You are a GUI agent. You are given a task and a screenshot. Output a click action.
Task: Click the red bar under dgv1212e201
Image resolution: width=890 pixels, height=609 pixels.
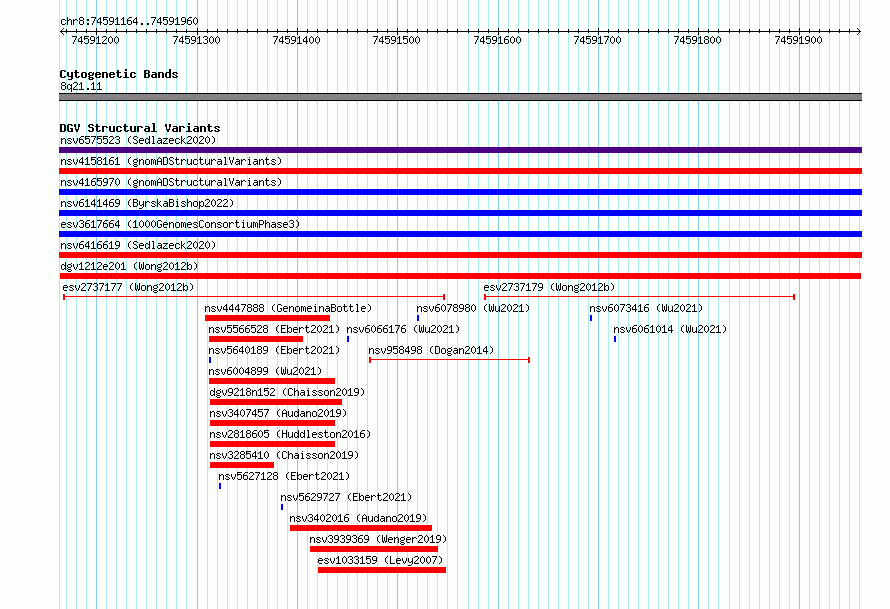coord(460,276)
